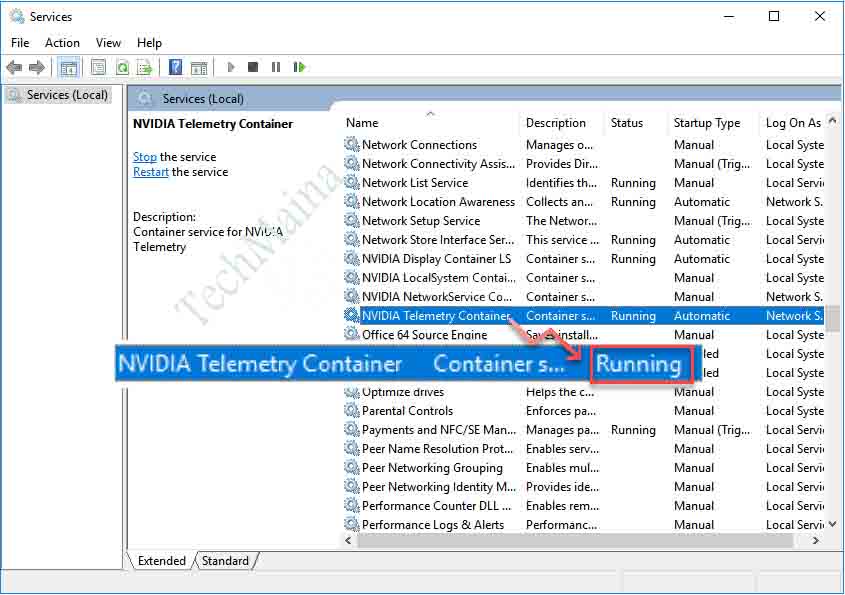Image resolution: width=845 pixels, height=595 pixels.
Task: Open the Action menu
Action: click(62, 42)
